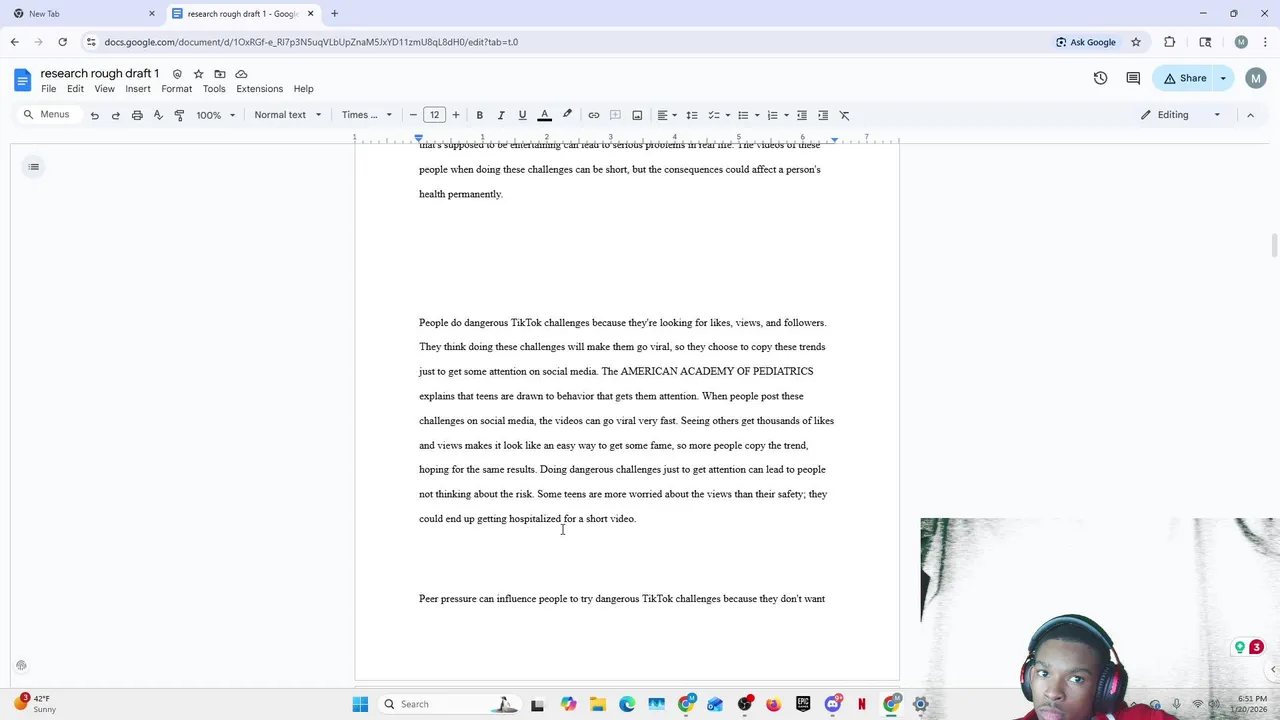Toggle Italic formatting
The image size is (1280, 720).
pyautogui.click(x=501, y=115)
